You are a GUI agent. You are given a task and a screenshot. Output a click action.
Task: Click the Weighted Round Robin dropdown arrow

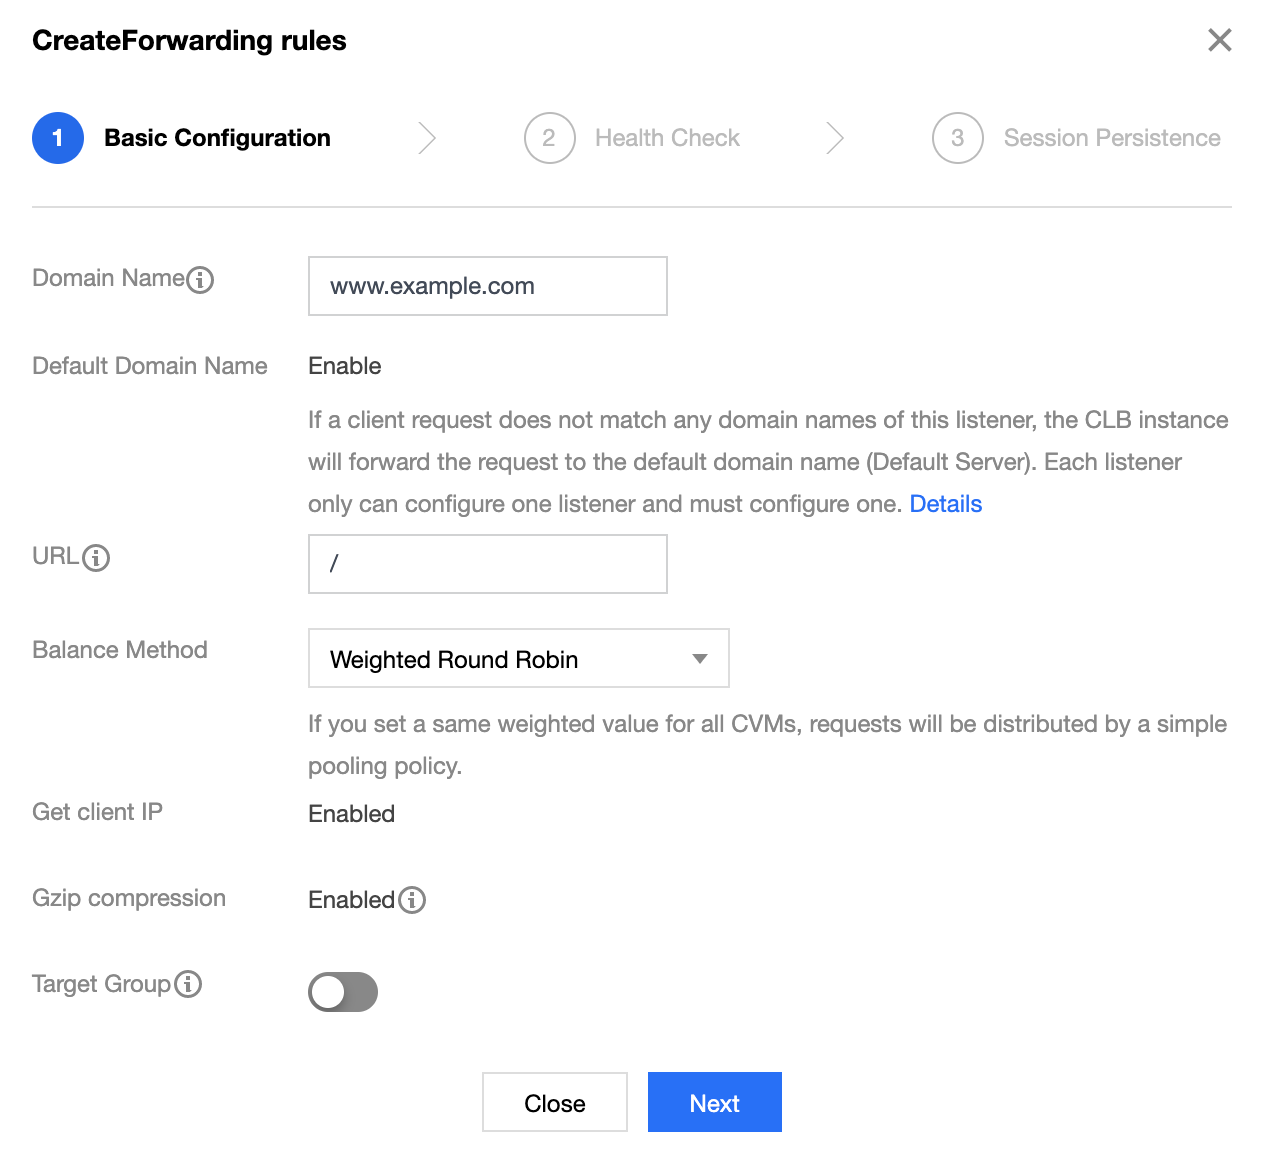[700, 658]
